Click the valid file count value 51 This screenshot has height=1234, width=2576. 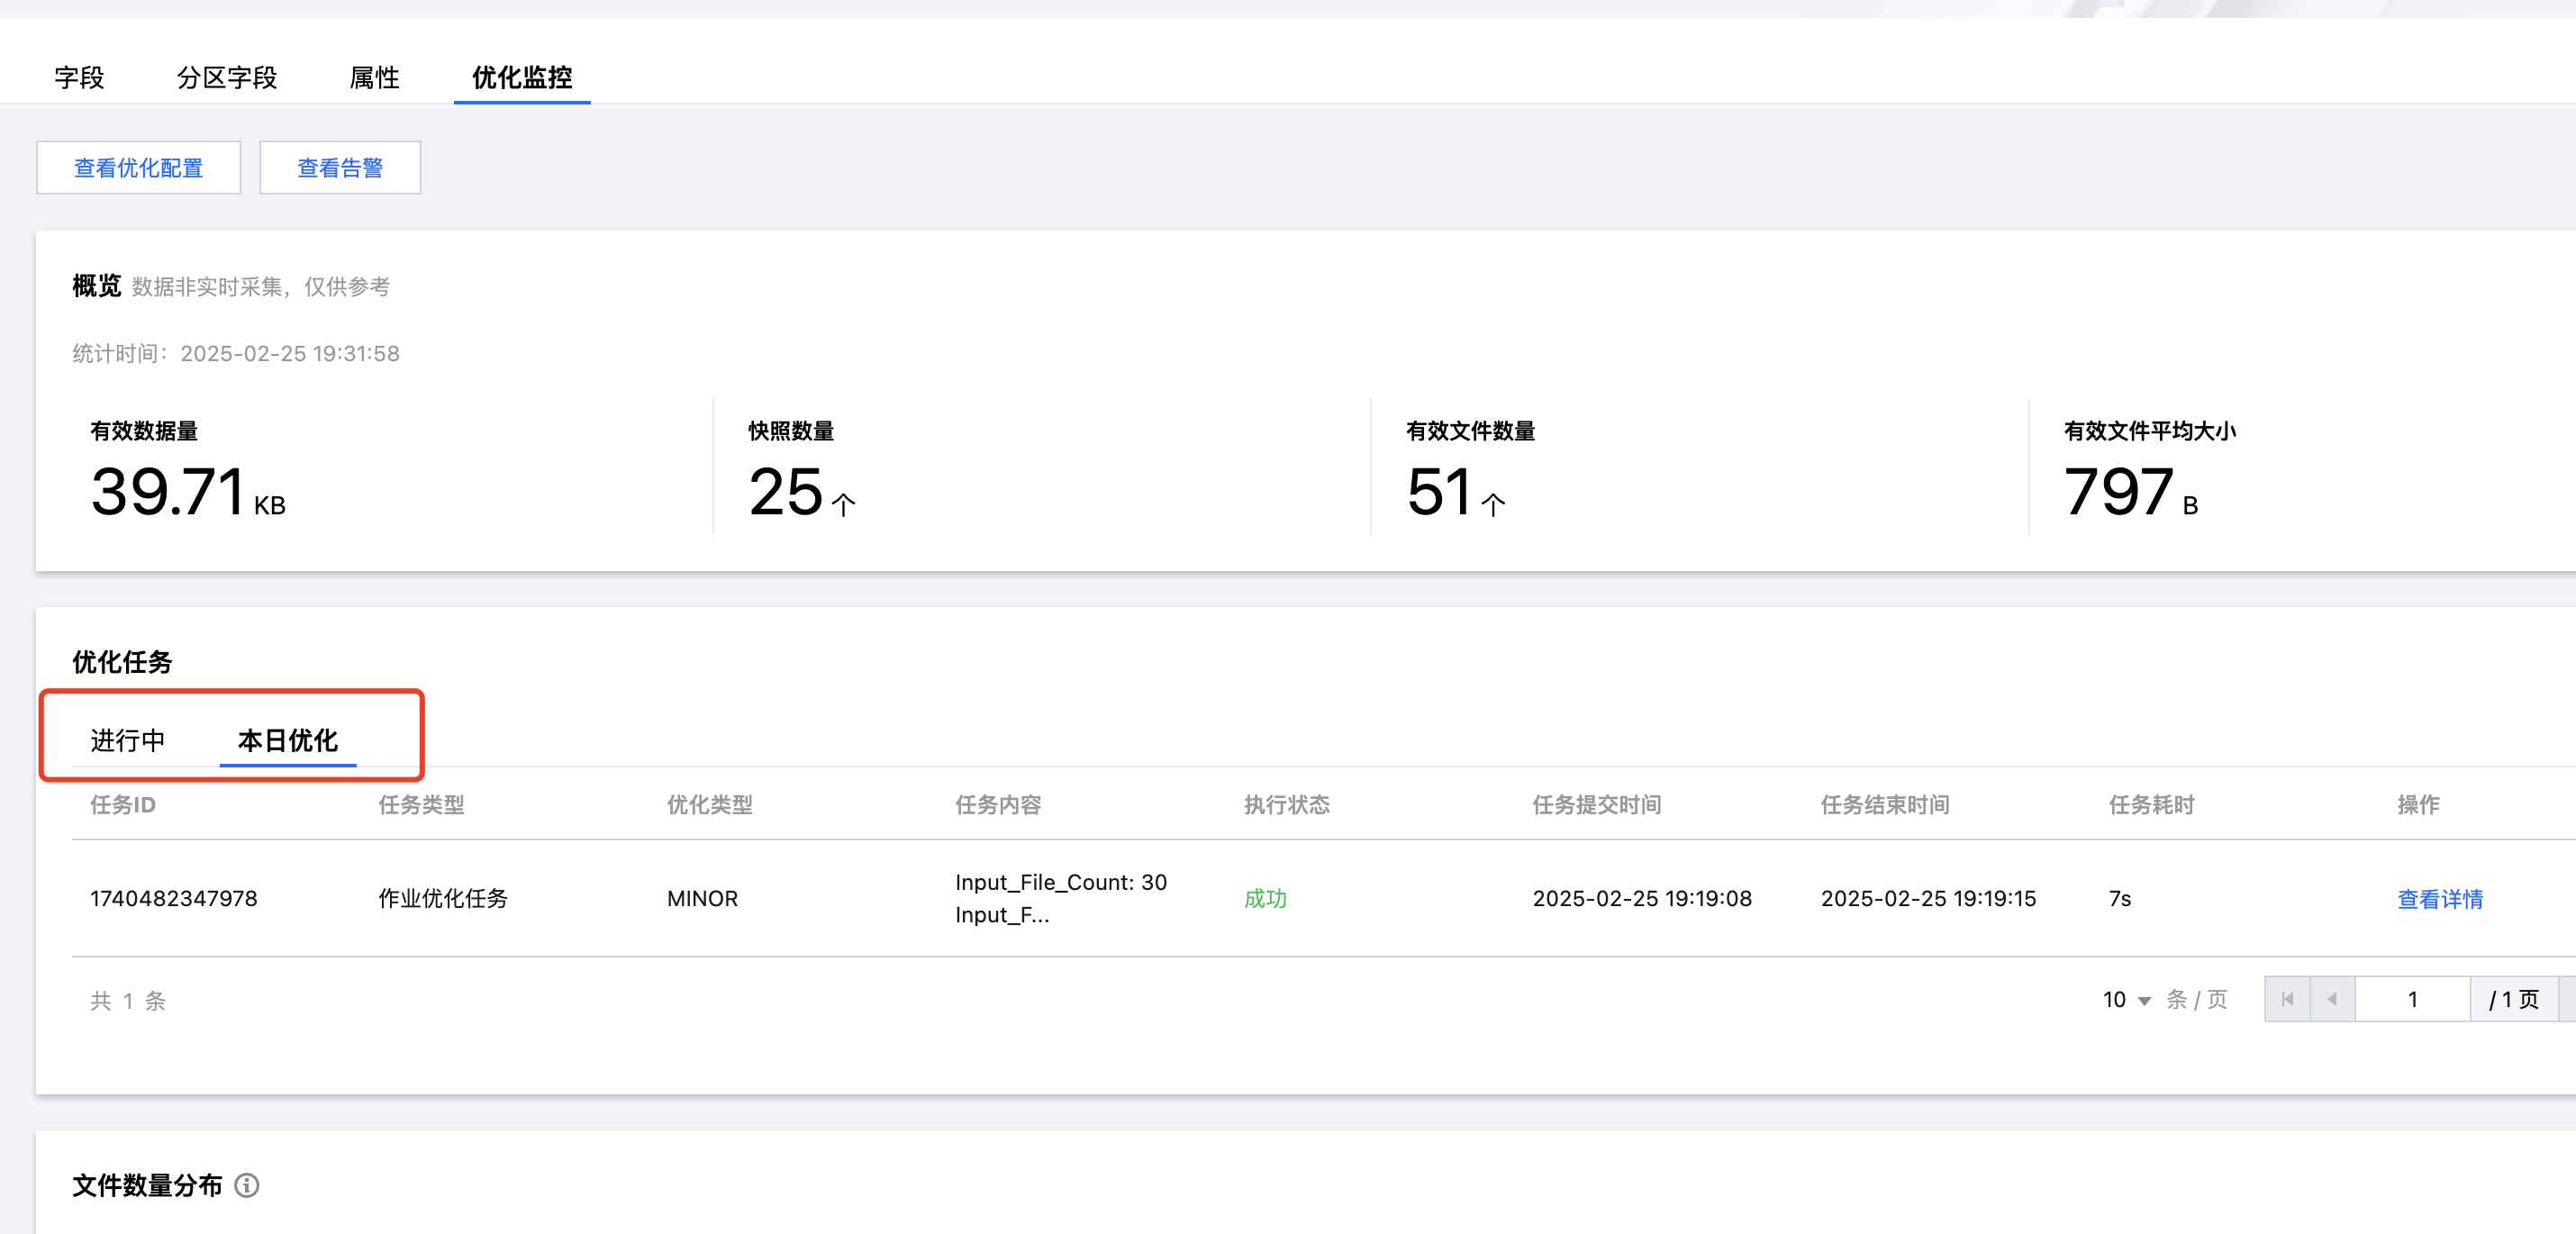coord(1439,492)
